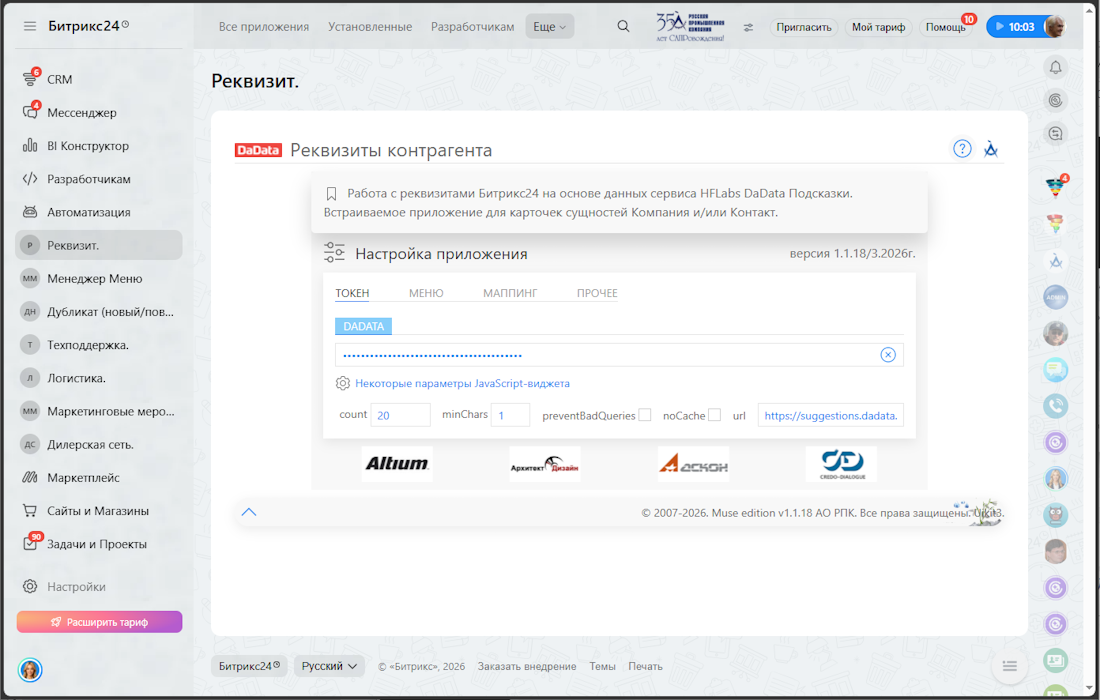This screenshot has height=700, width=1100.
Task: Open Установленные top menu
Action: [370, 27]
